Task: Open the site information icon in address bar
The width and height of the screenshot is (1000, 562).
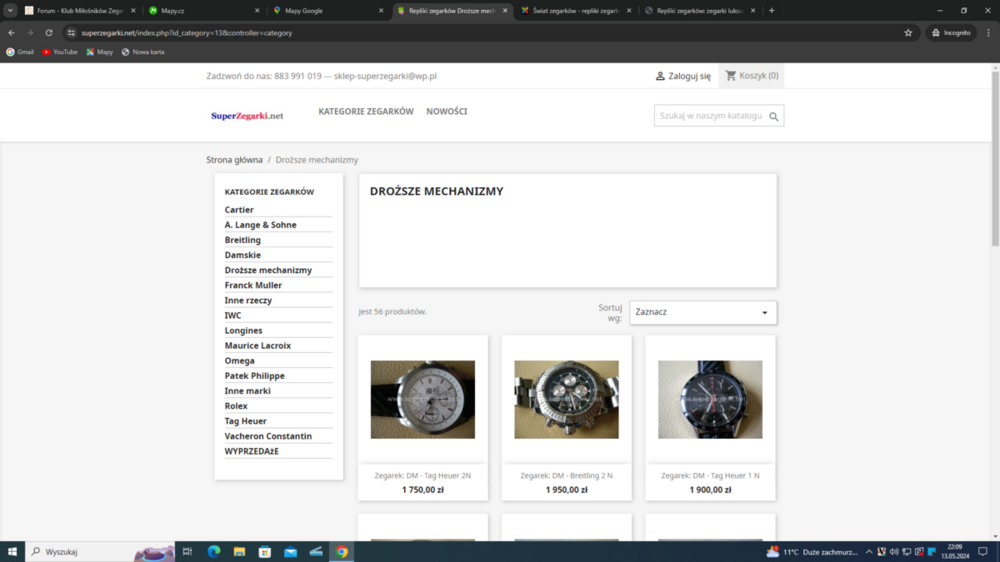Action: [71, 33]
